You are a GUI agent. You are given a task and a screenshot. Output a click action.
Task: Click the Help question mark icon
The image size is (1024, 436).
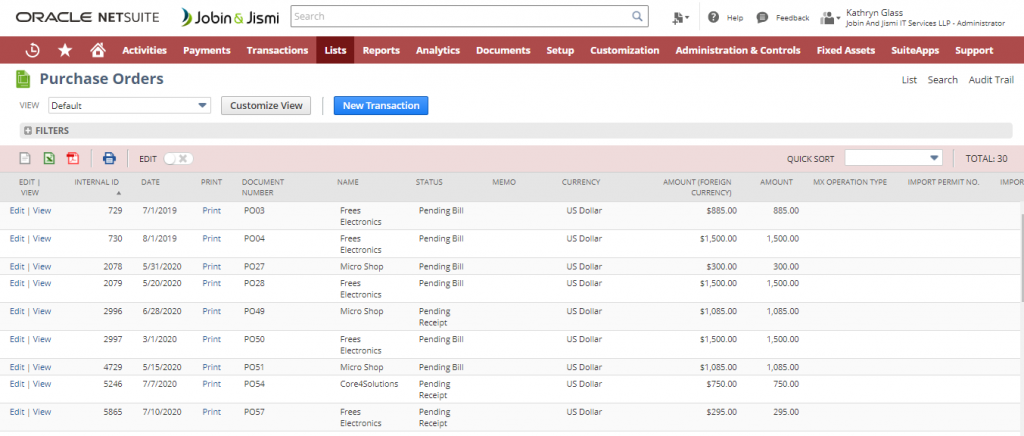coord(714,17)
